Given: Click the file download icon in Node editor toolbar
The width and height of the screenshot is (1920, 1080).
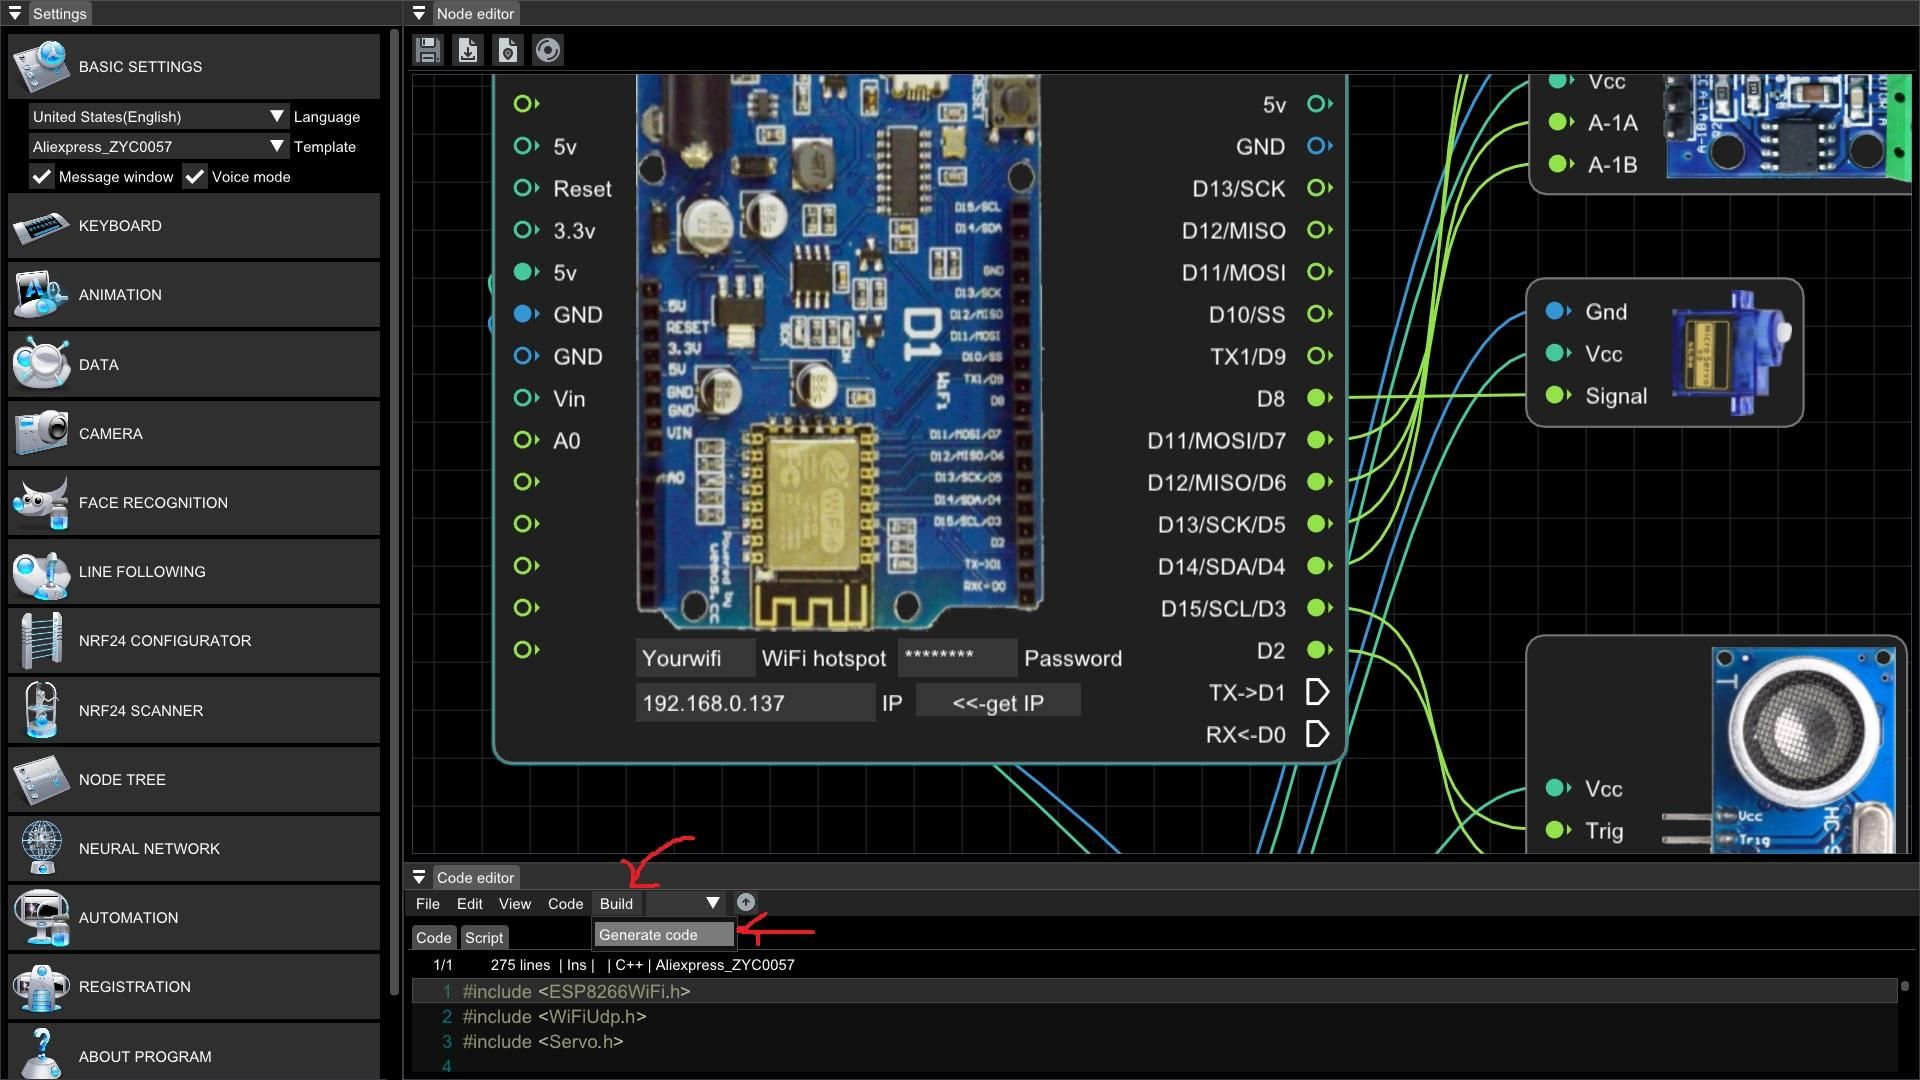Looking at the screenshot, I should (468, 50).
